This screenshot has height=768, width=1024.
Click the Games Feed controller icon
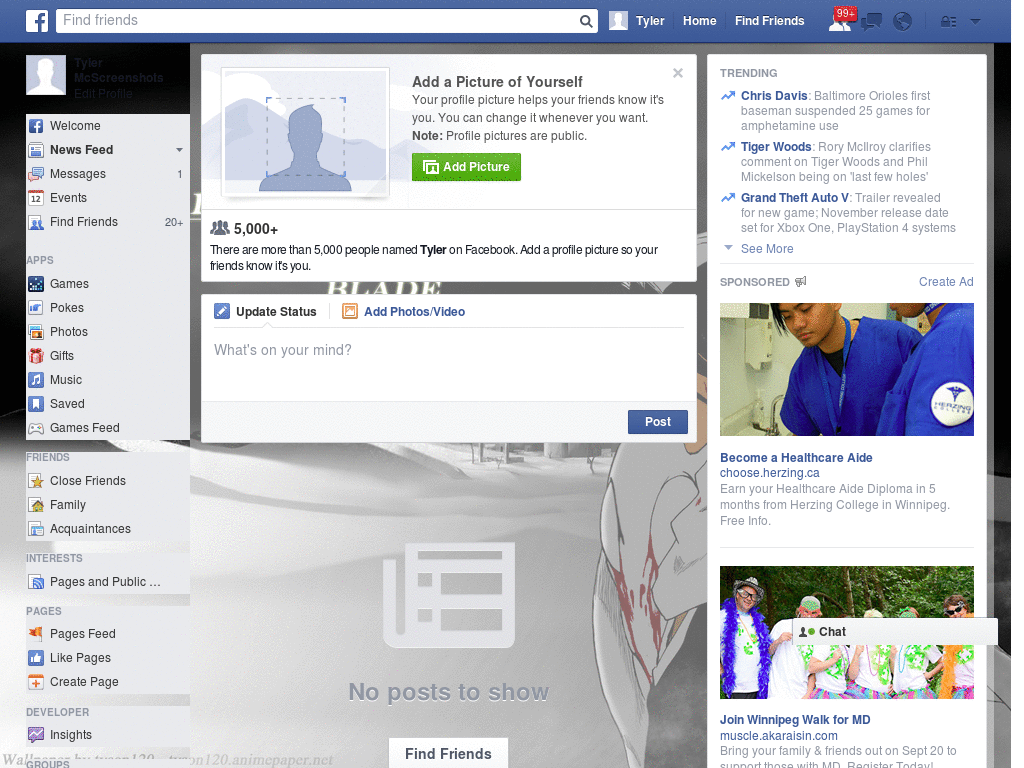point(36,428)
